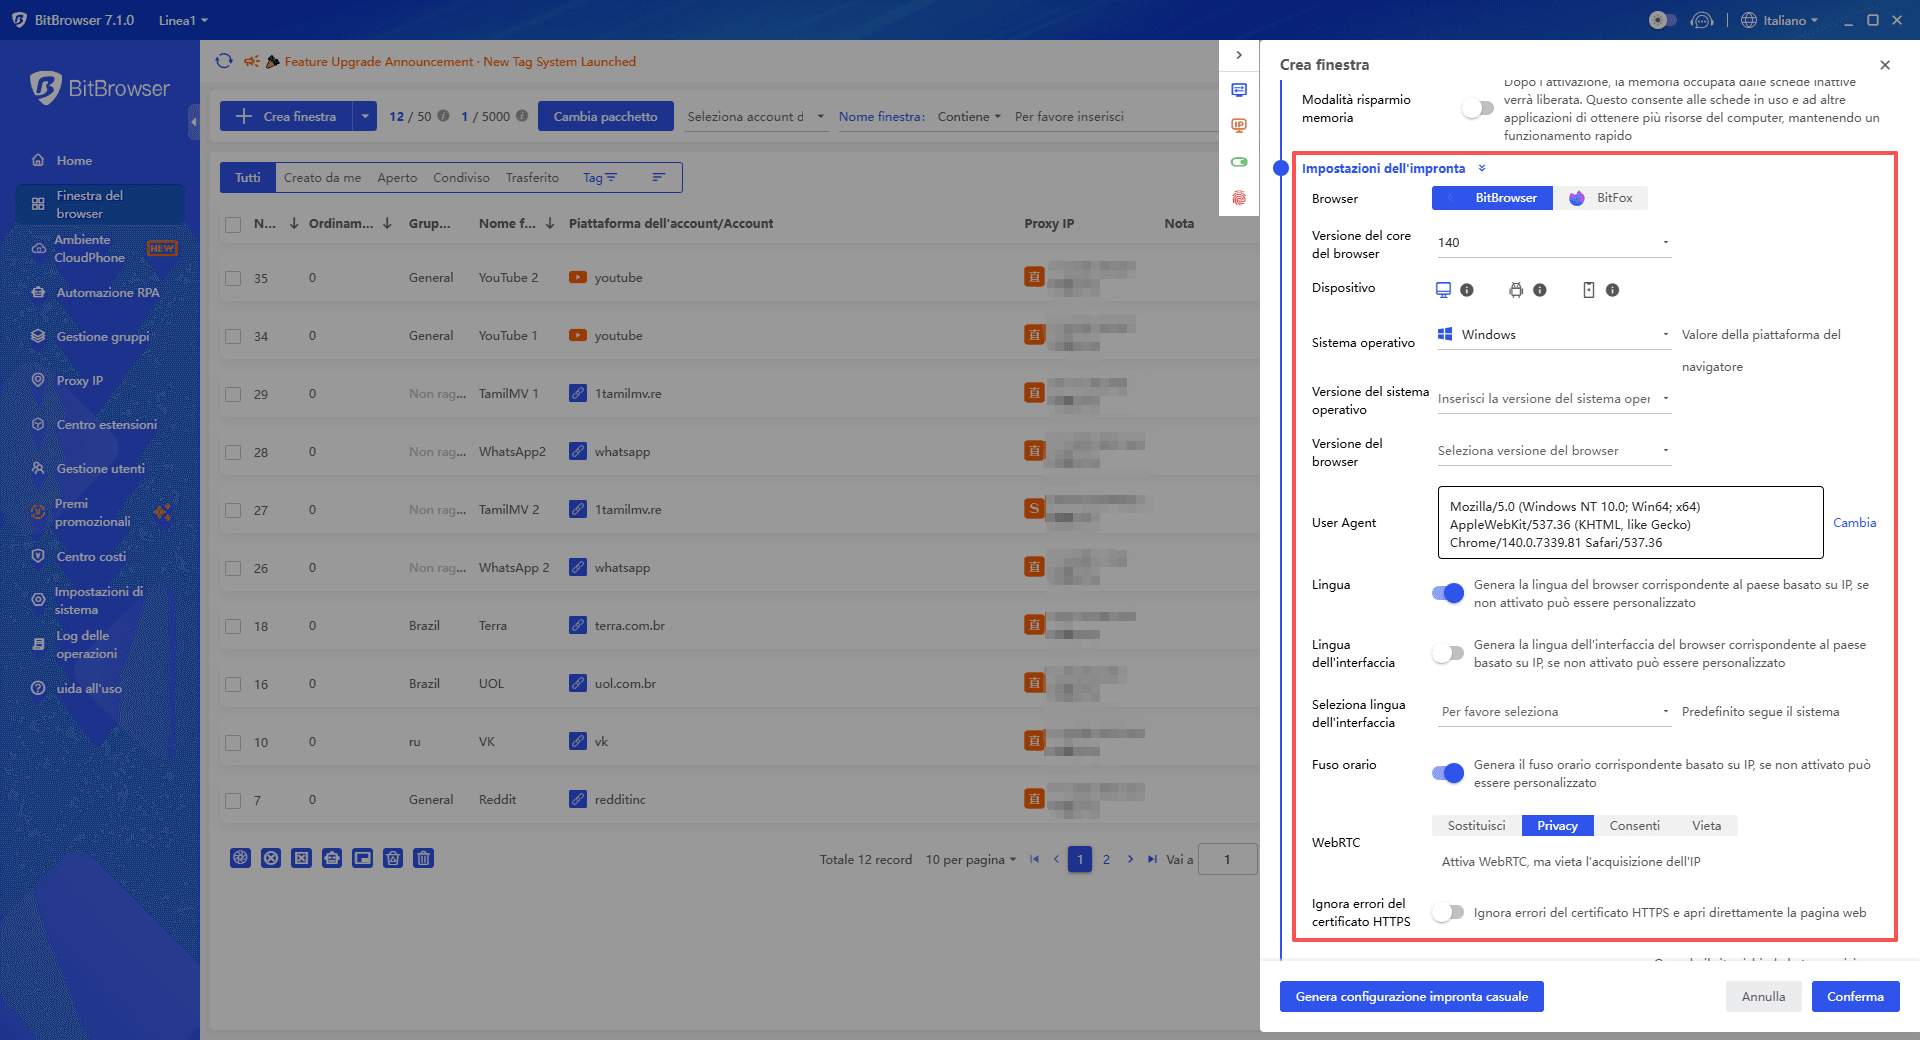Click Genera configurazione impronta casuale button

[x=1411, y=996]
